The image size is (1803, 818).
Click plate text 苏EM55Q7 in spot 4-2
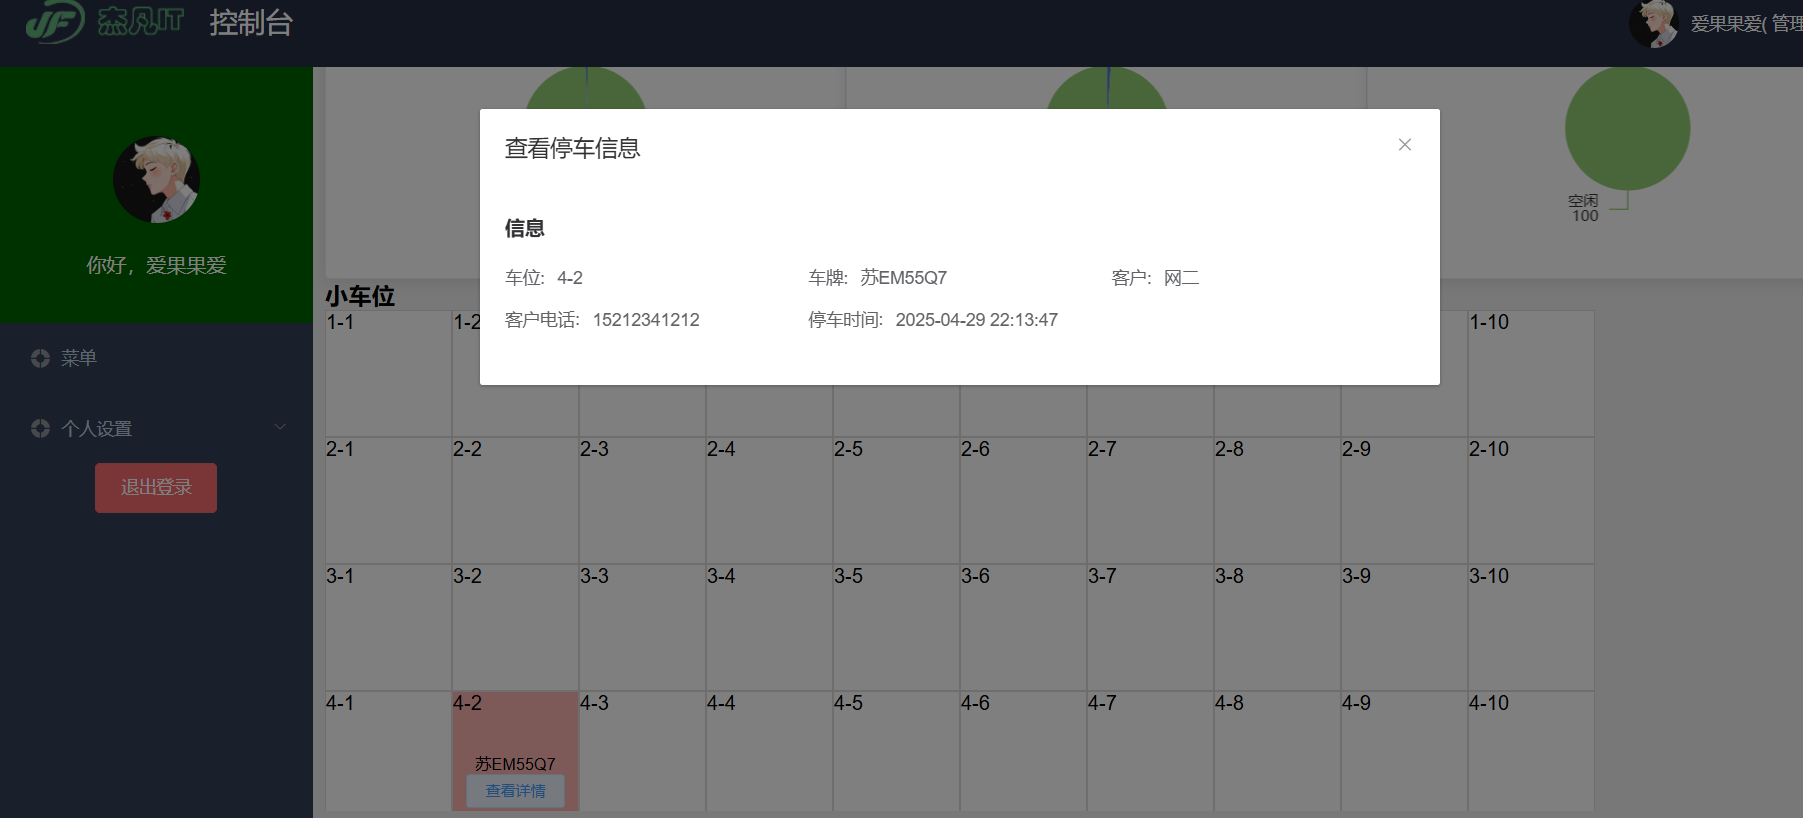515,764
